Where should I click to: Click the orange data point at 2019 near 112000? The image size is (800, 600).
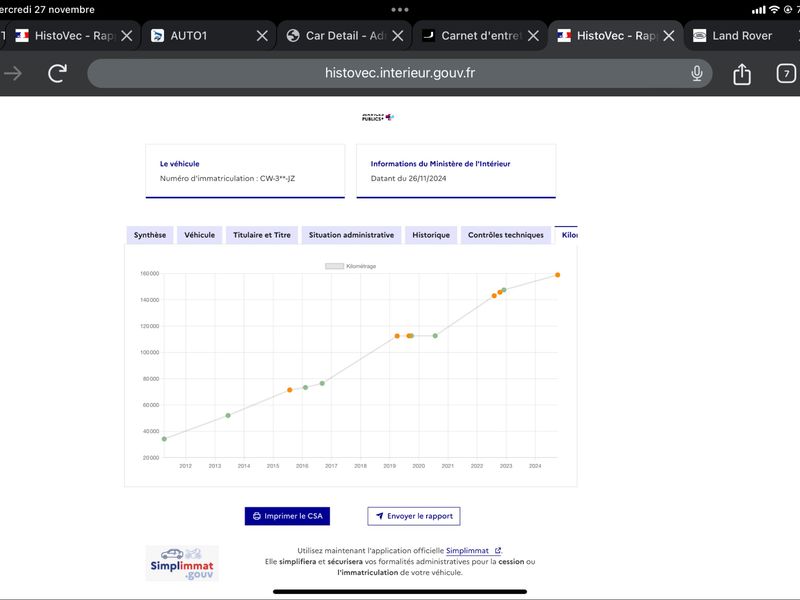397,336
